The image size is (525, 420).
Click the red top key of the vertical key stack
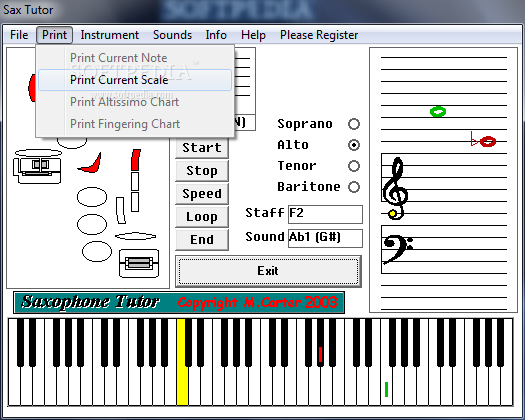[x=136, y=160]
